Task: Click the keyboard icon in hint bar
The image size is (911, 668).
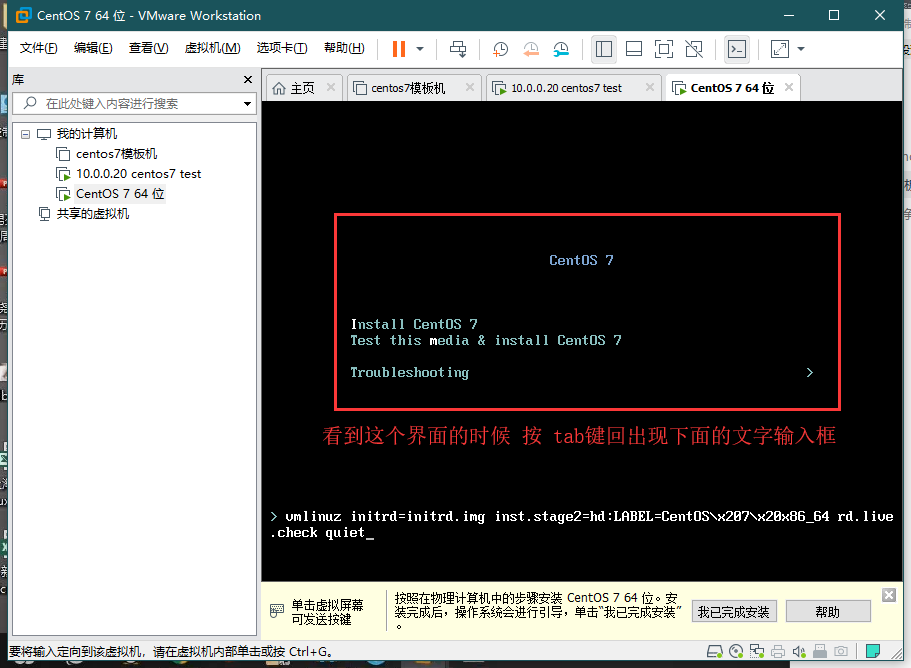Action: [277, 611]
